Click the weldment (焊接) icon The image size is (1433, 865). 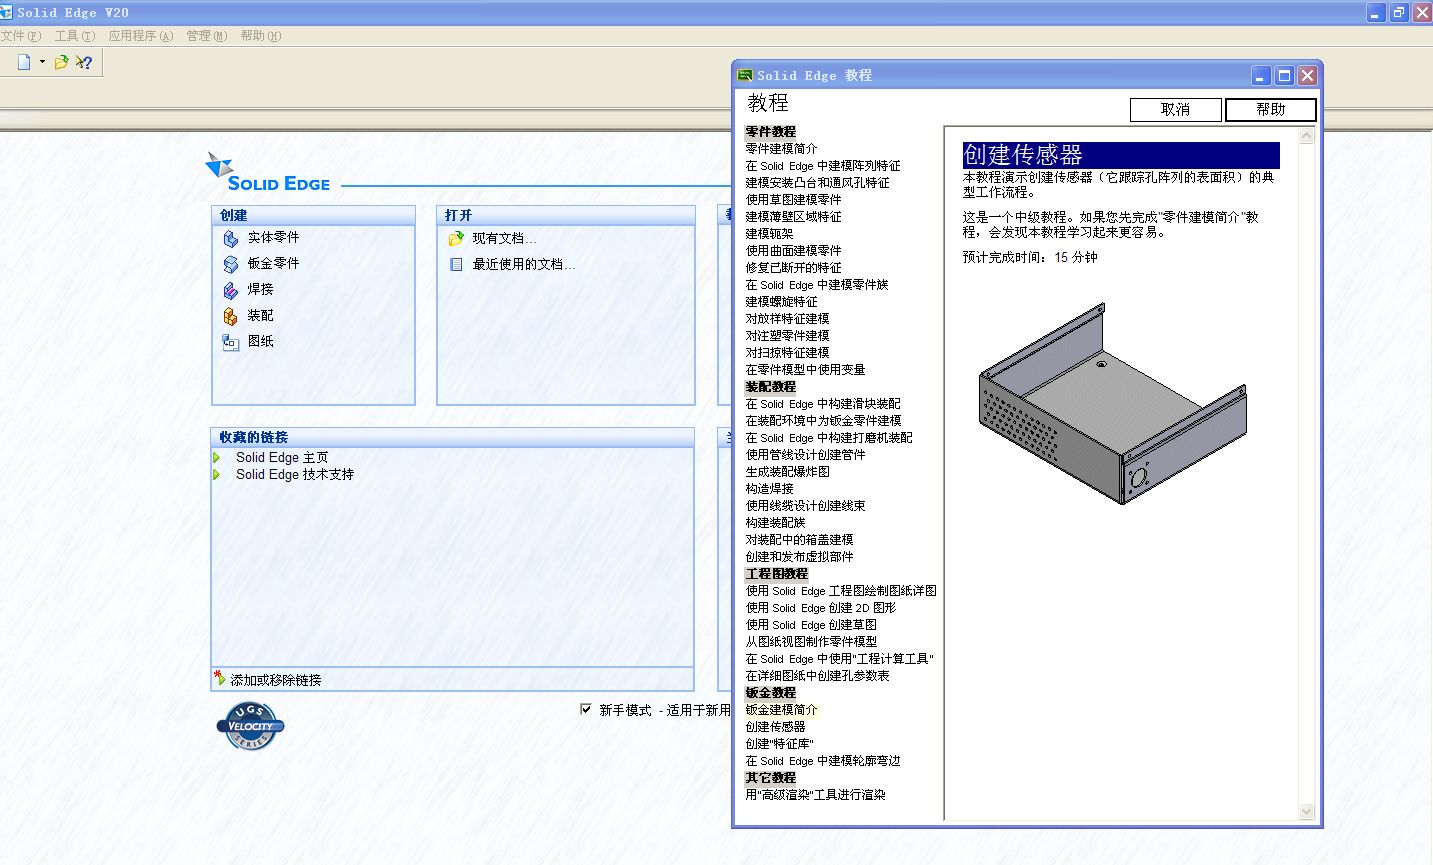(231, 290)
